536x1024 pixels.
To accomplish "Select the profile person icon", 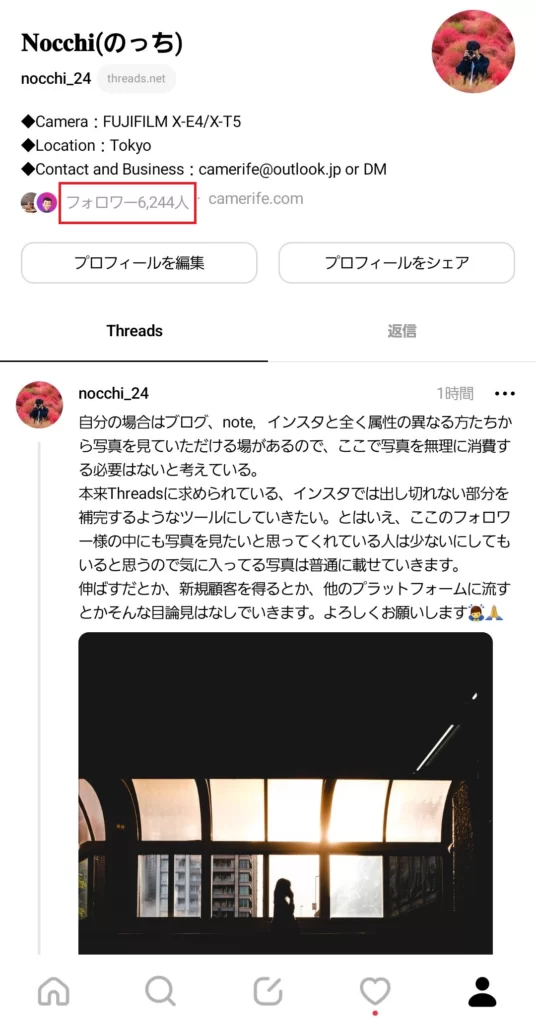I will [x=482, y=991].
